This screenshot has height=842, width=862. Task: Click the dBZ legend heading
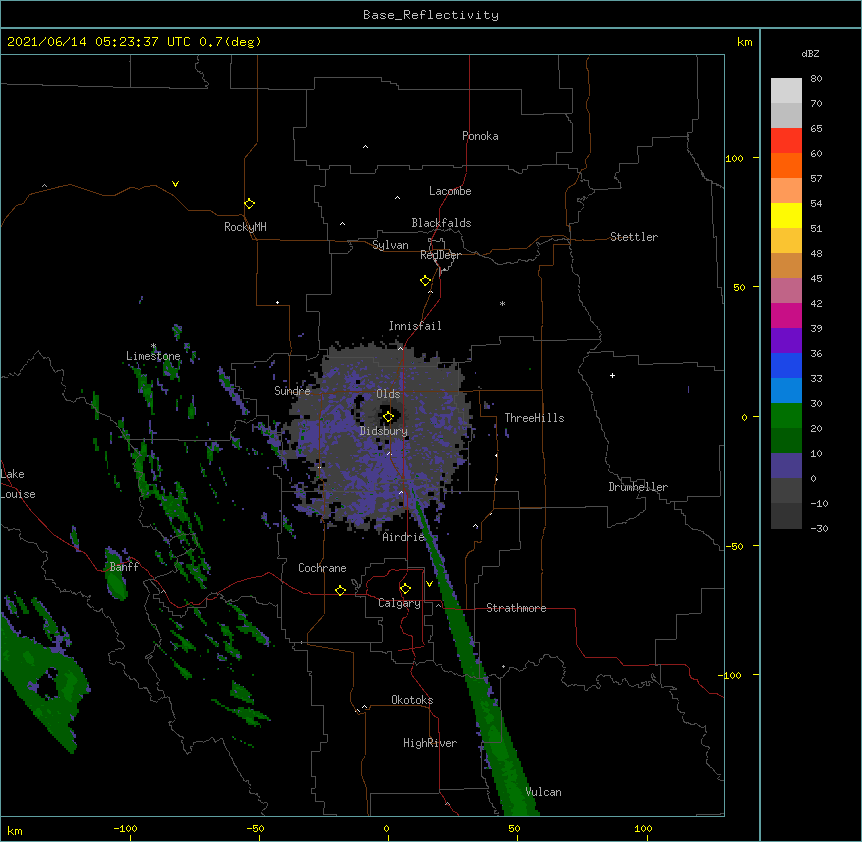click(810, 54)
